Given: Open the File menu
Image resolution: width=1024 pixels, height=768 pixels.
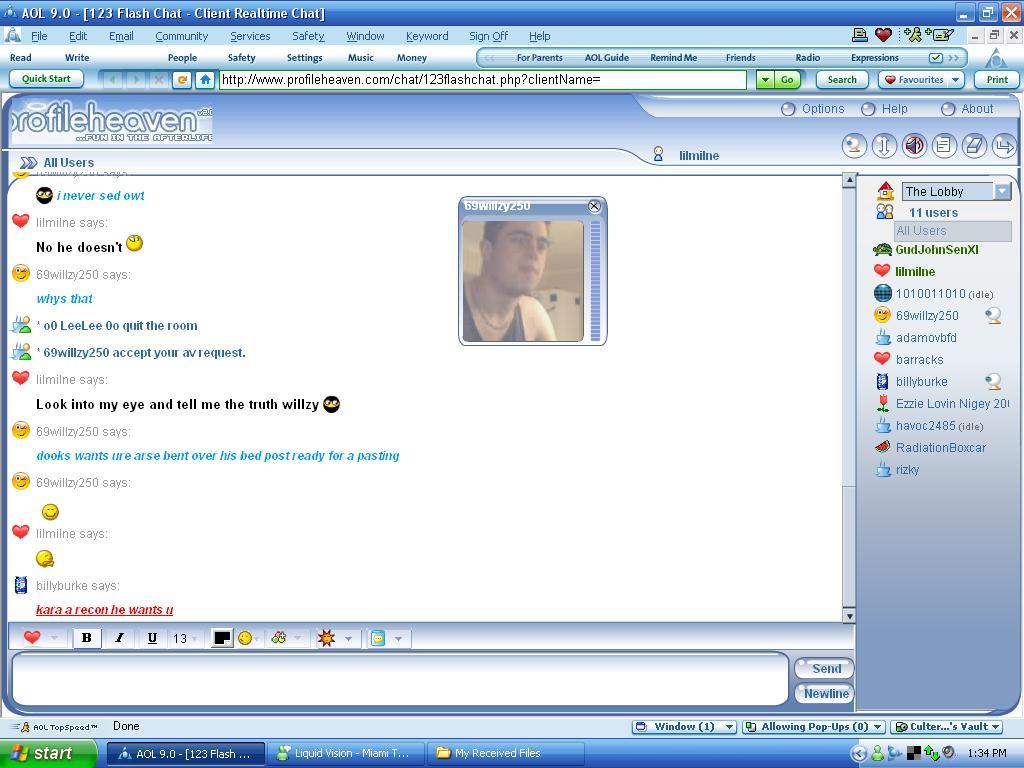Looking at the screenshot, I should click(x=39, y=36).
